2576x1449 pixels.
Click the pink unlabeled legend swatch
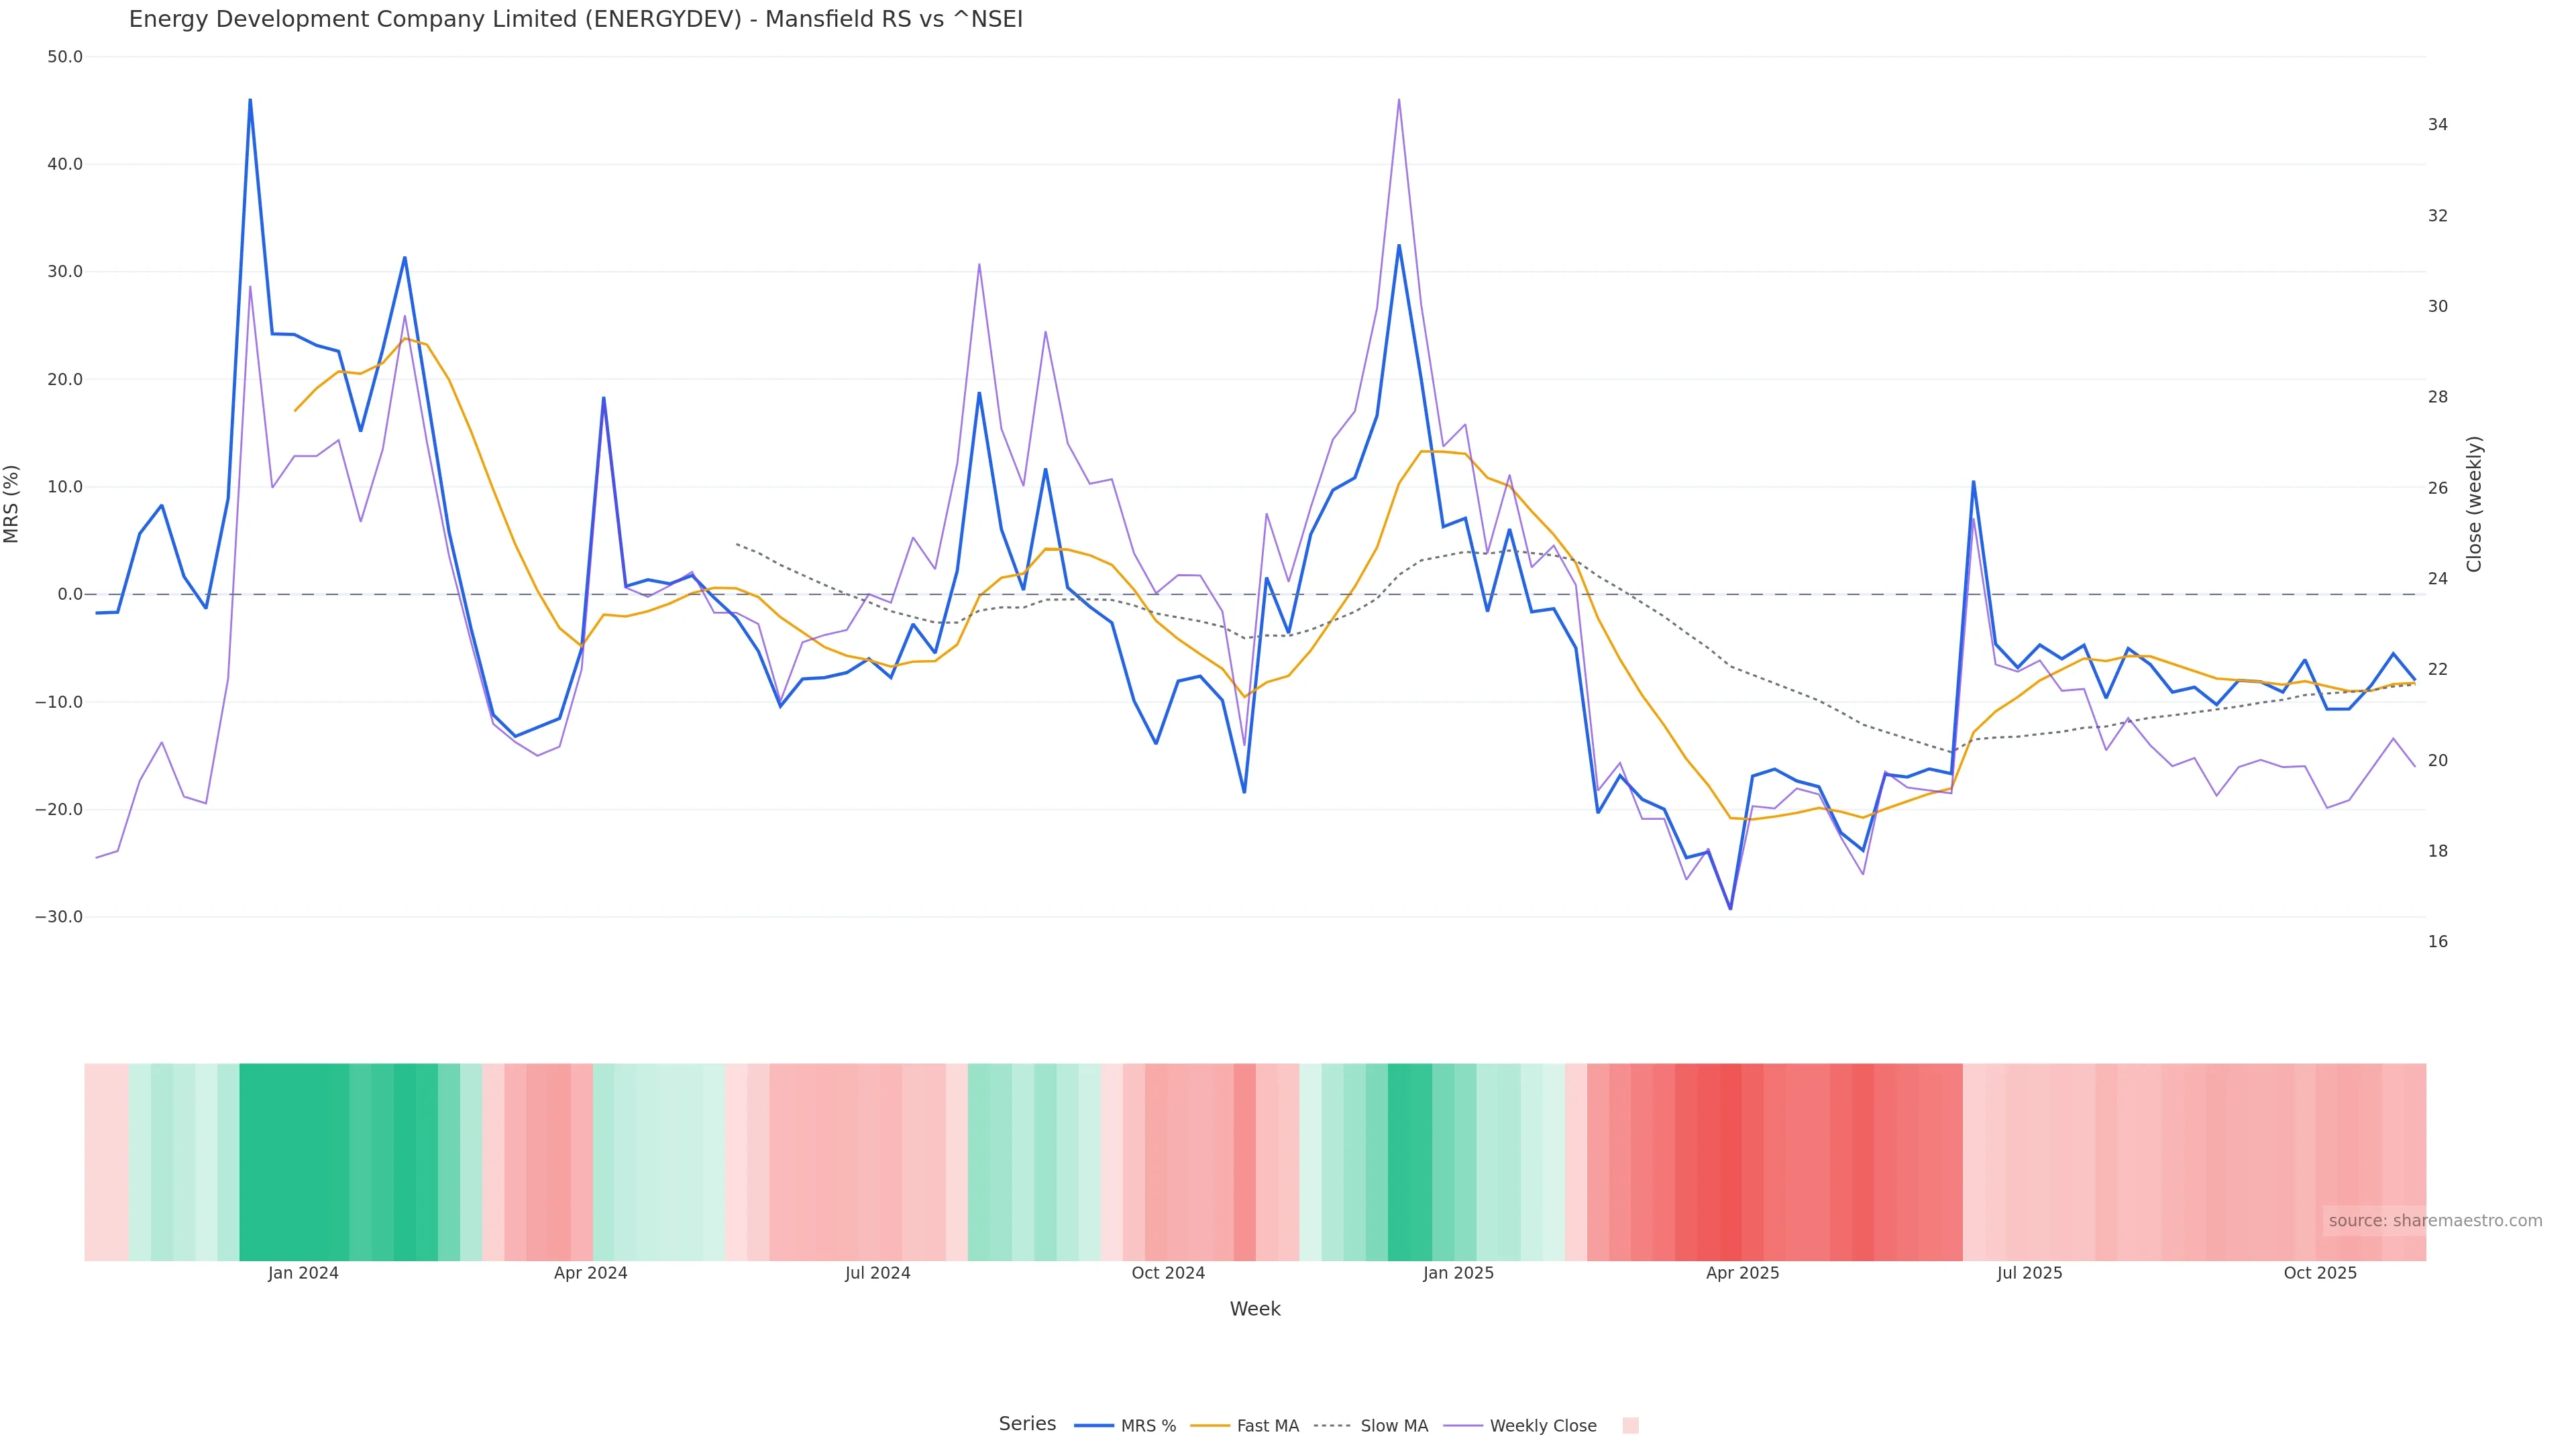(1630, 1426)
